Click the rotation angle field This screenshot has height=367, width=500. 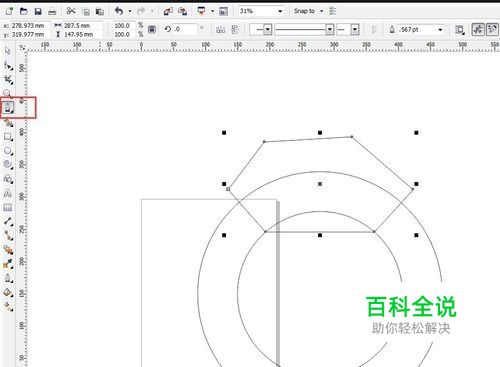point(185,29)
